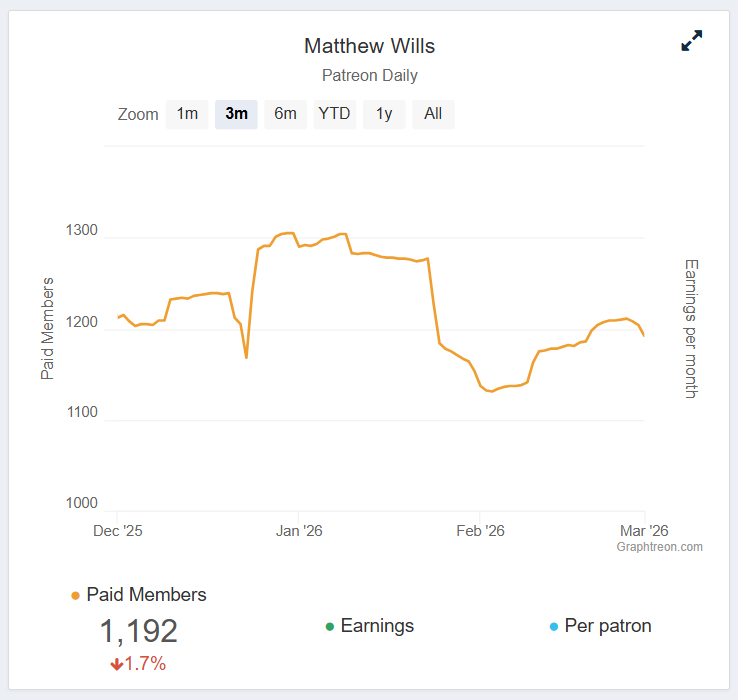Show All data range
738x700 pixels.
click(x=433, y=114)
